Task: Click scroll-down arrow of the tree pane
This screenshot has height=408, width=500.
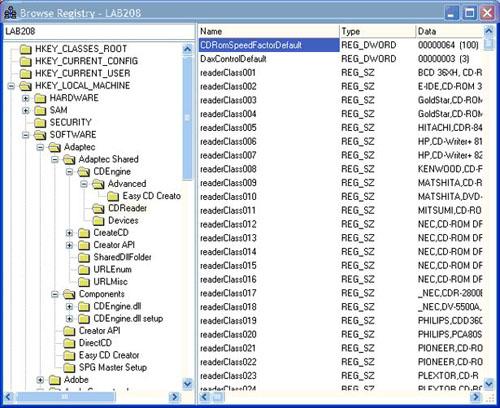Action: (x=187, y=384)
